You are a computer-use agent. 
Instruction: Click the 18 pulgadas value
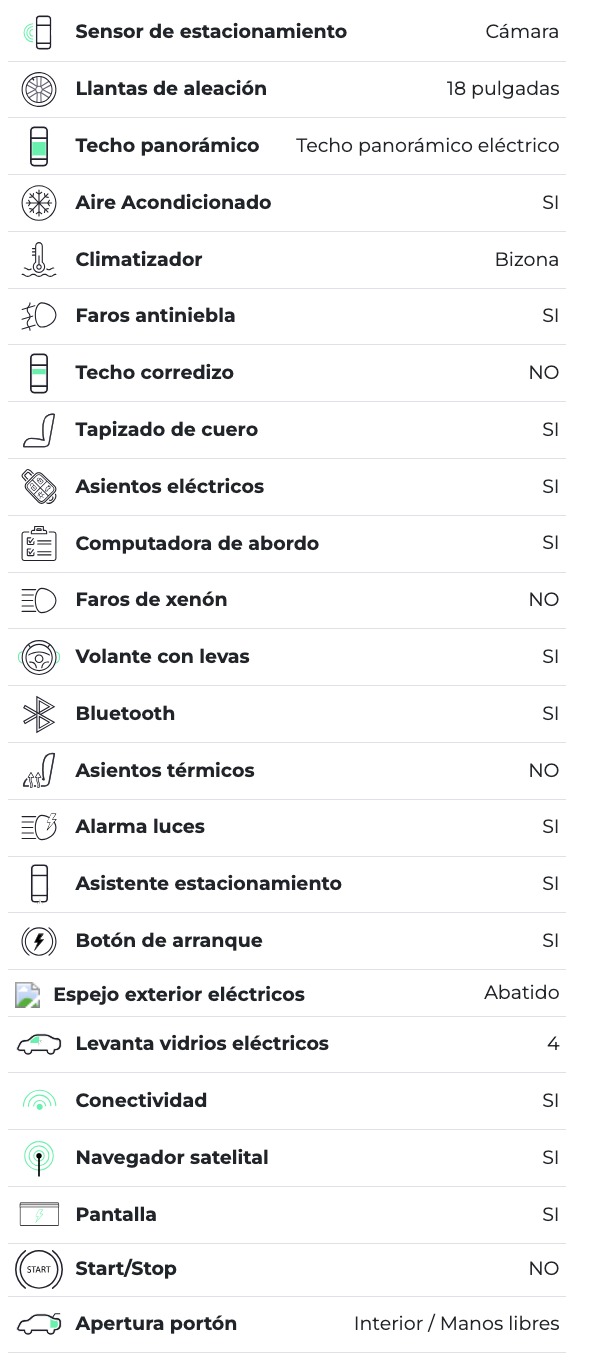[502, 89]
